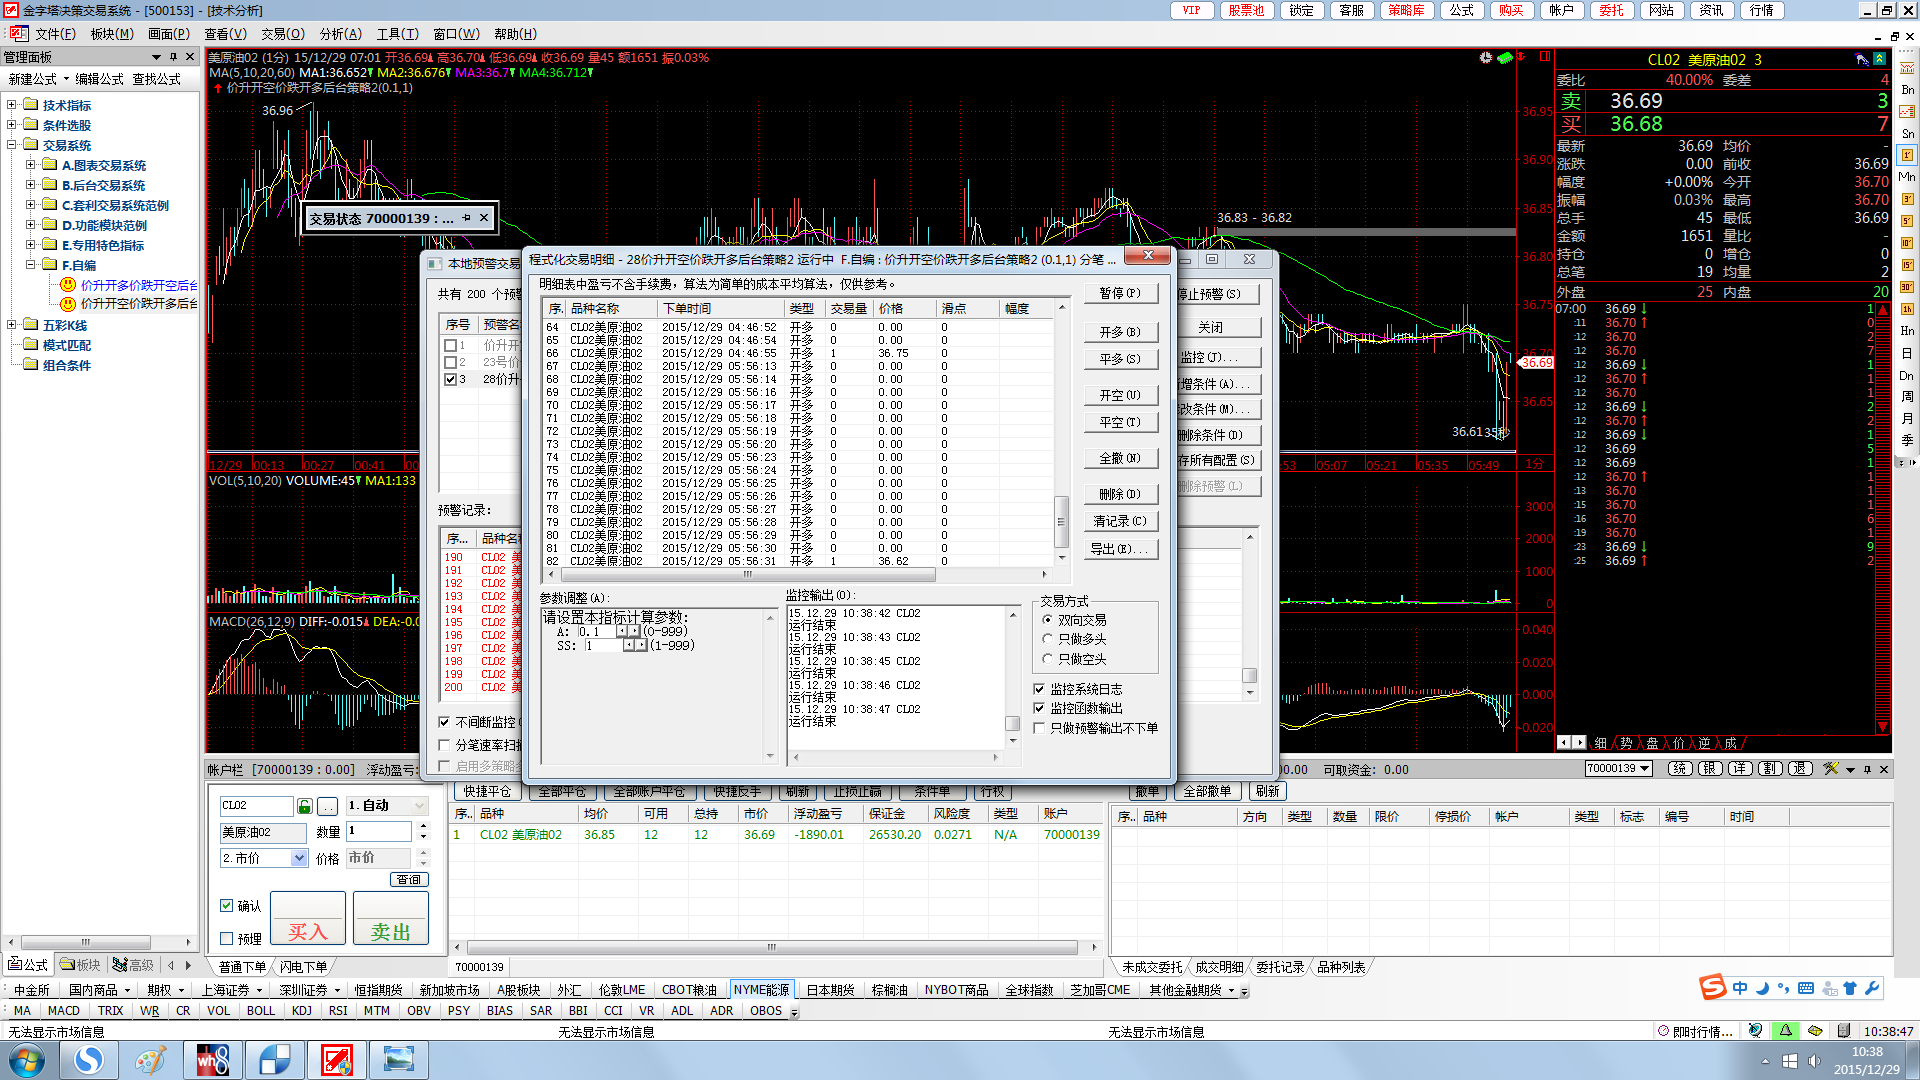
Task: Click the 开多(B) button
Action: click(x=1120, y=332)
